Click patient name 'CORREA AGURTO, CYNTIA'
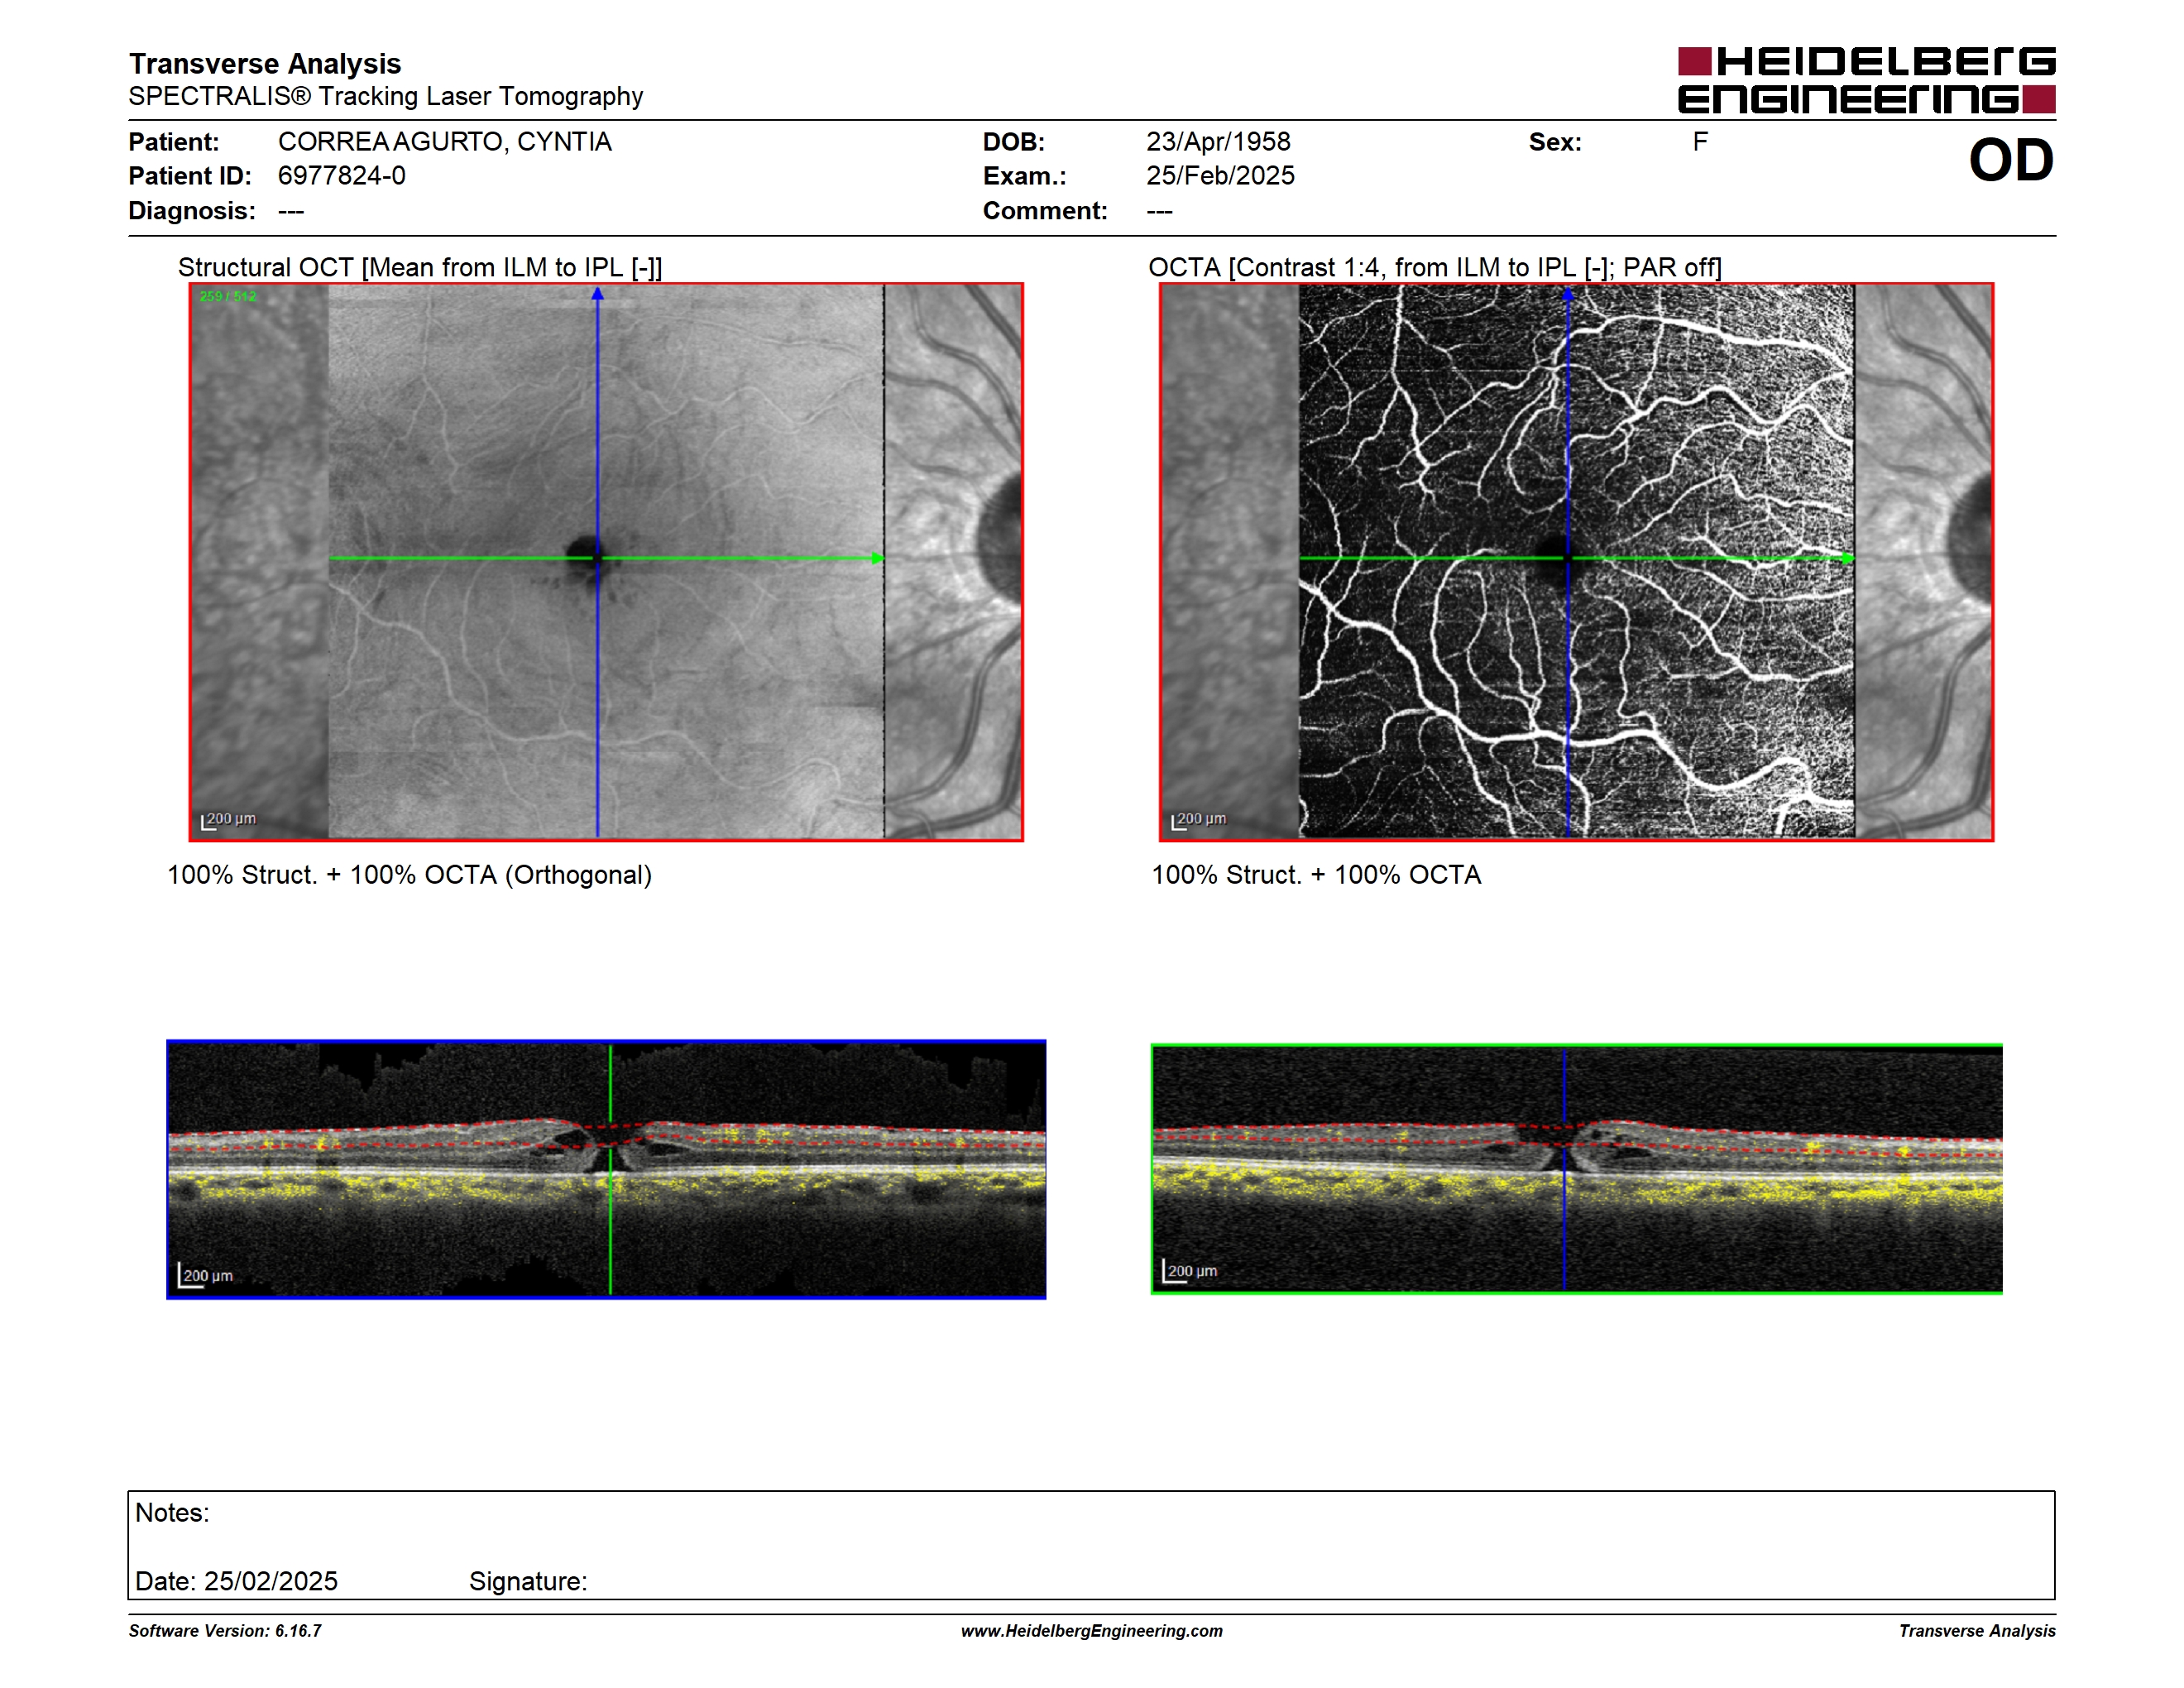The height and width of the screenshot is (1688, 2184). point(445,142)
